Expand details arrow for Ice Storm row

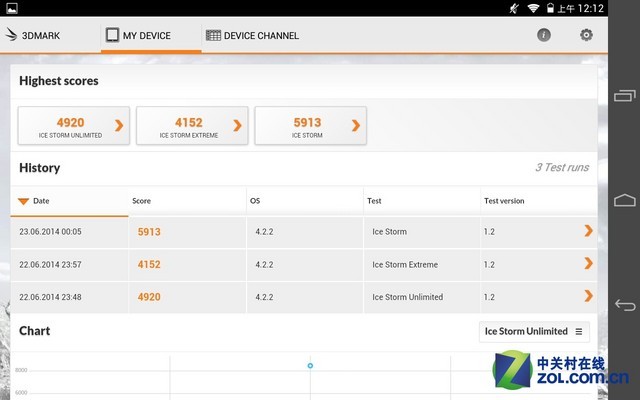588,231
